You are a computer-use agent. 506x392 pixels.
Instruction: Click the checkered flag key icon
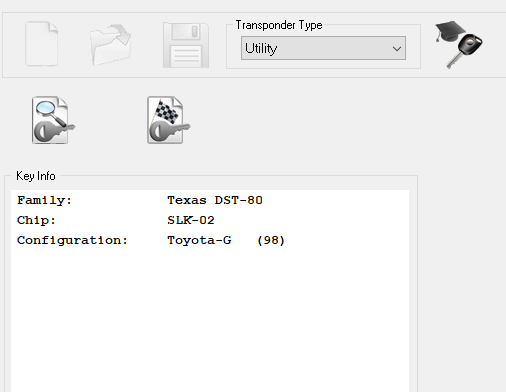coord(168,120)
